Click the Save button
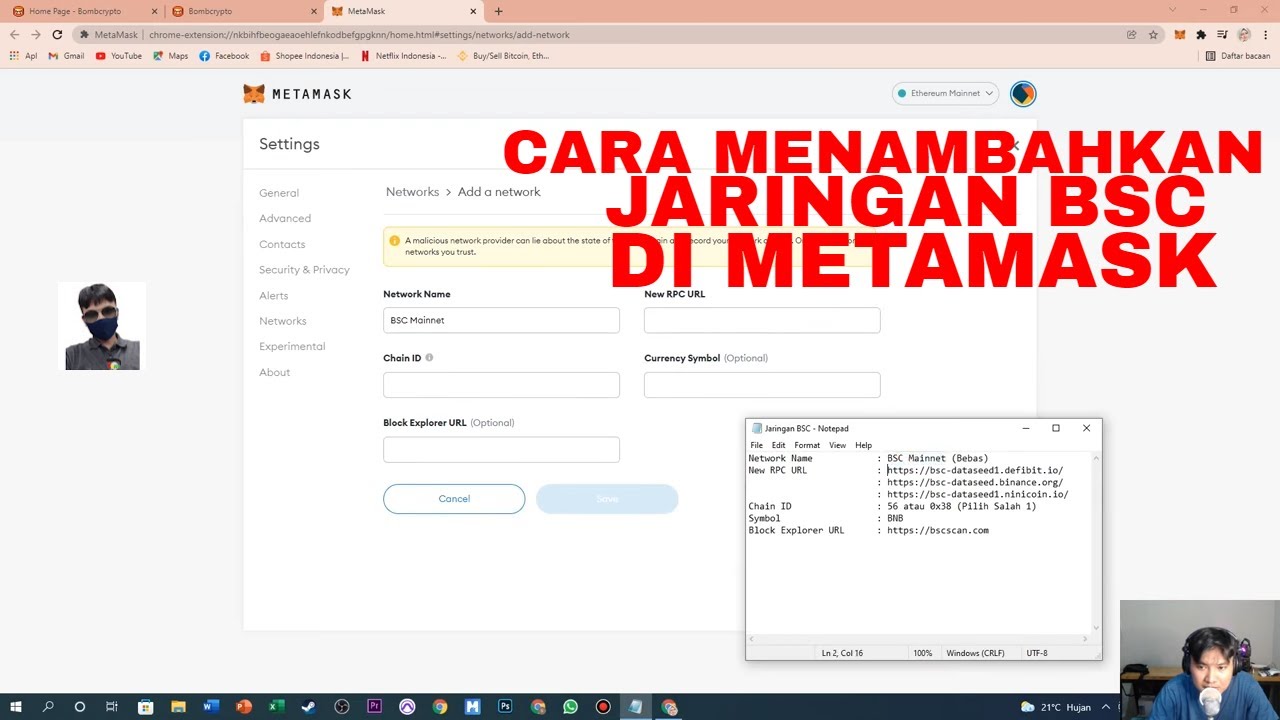Image resolution: width=1280 pixels, height=720 pixels. click(x=607, y=499)
